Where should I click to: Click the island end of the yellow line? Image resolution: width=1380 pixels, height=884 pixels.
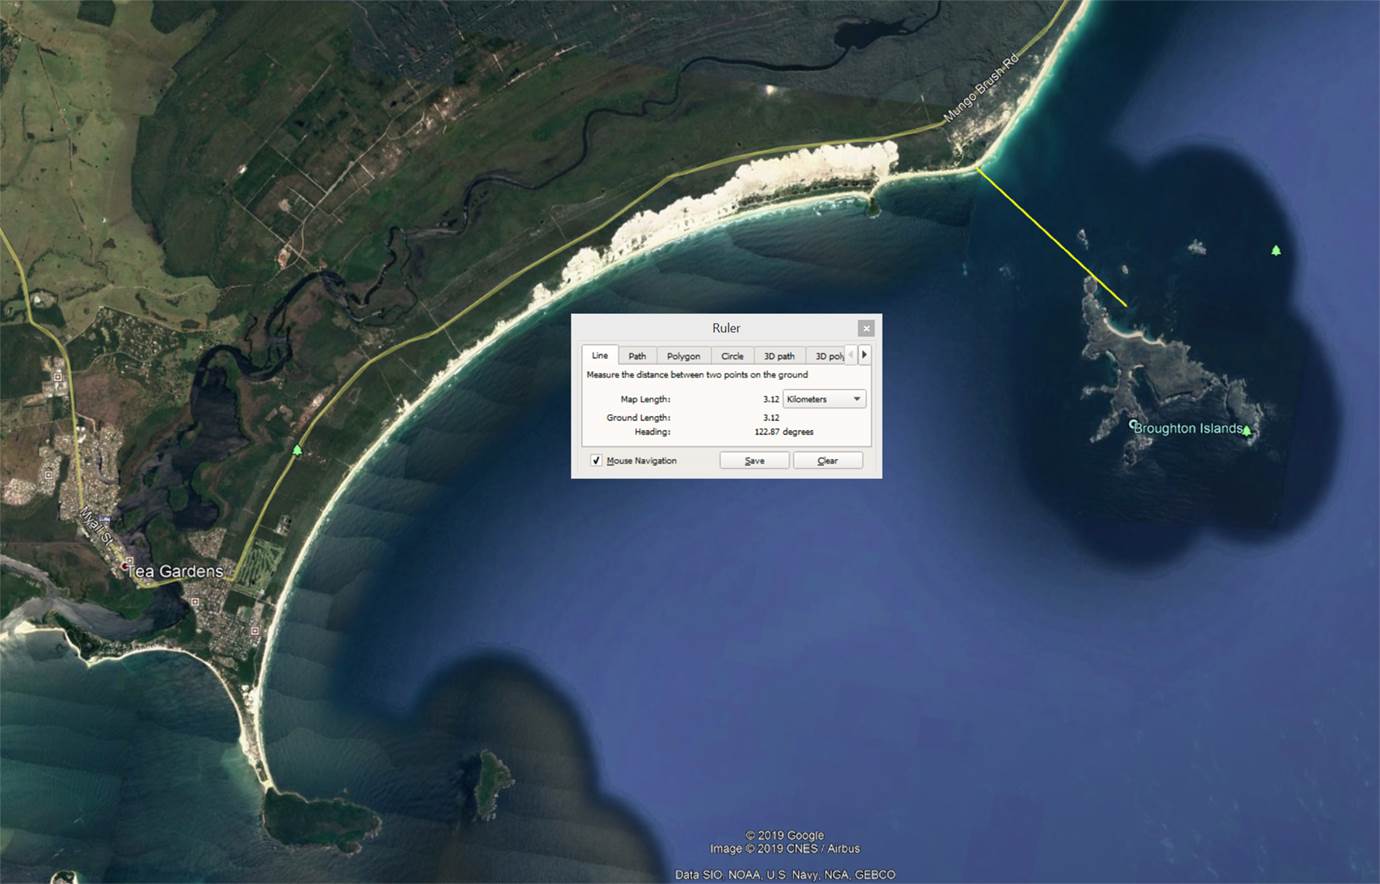(x=1127, y=306)
